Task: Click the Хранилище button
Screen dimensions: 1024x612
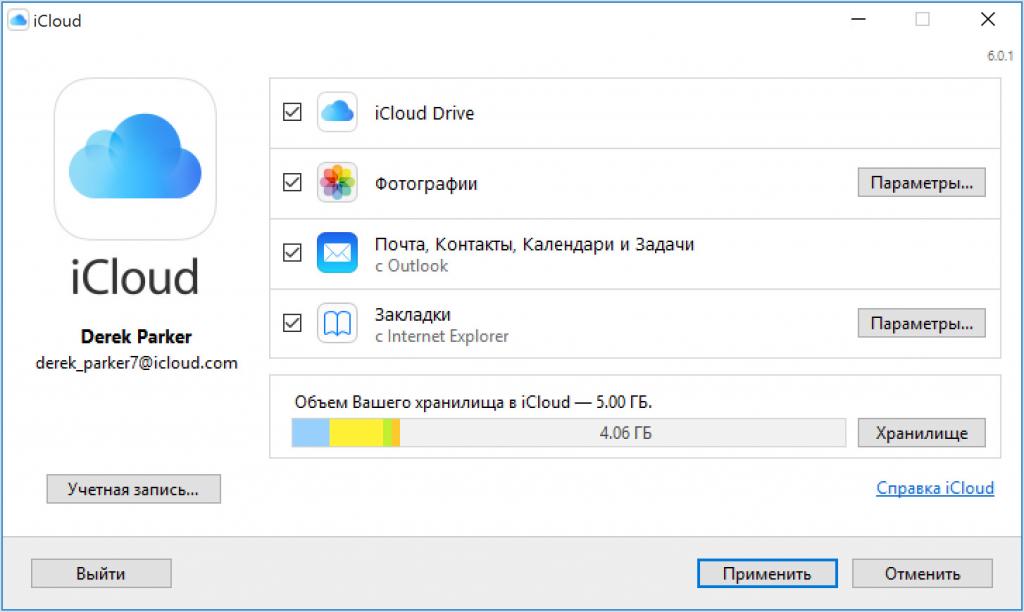Action: tap(921, 433)
